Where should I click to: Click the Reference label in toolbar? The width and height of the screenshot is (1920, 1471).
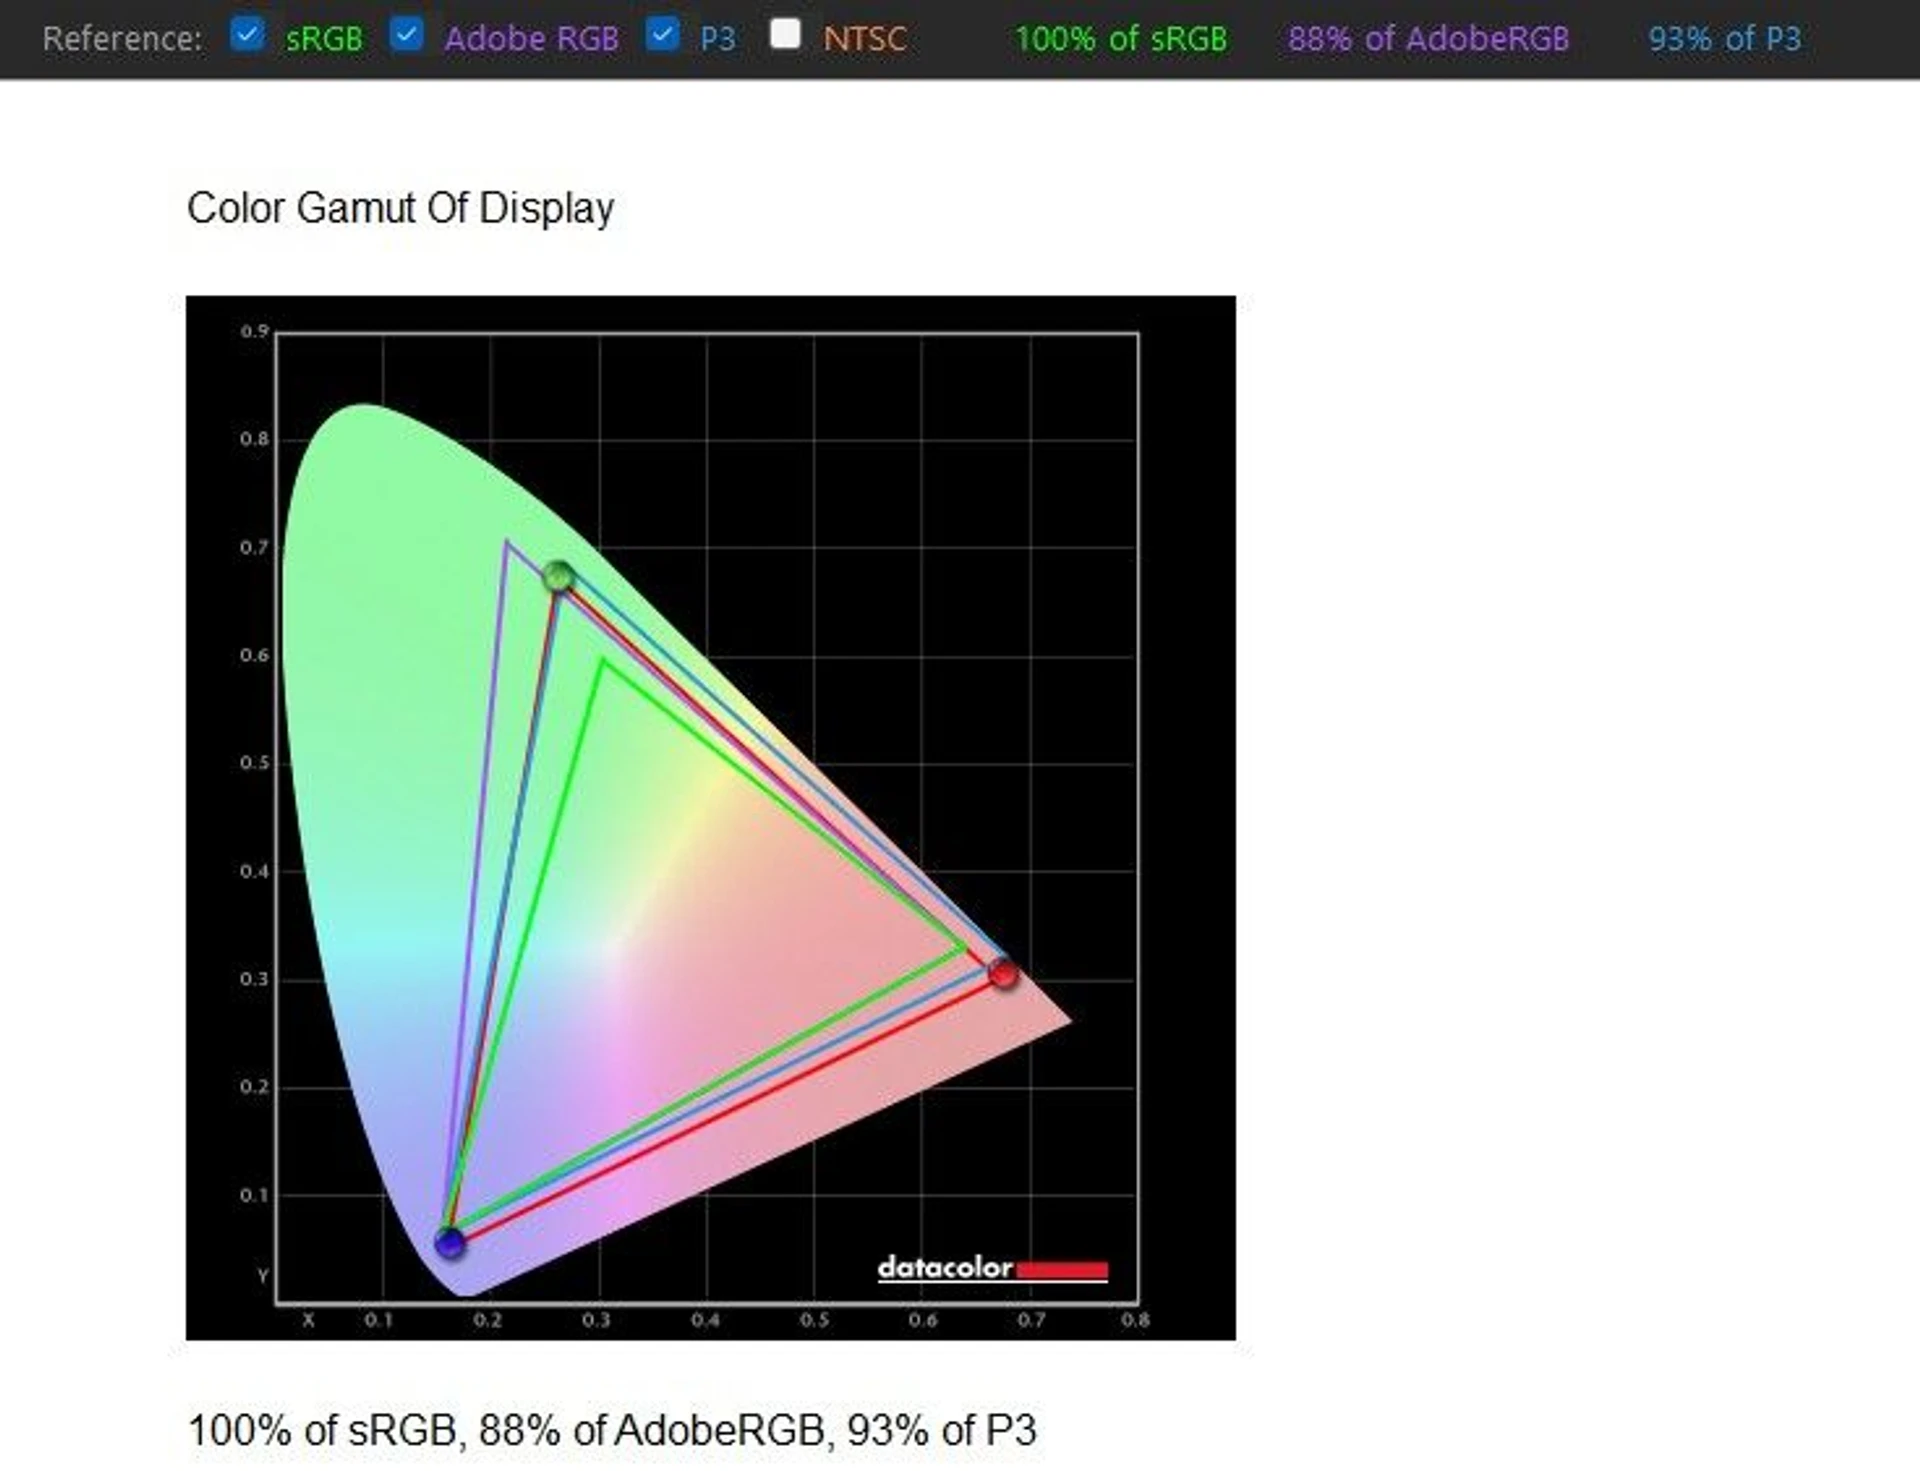click(122, 39)
